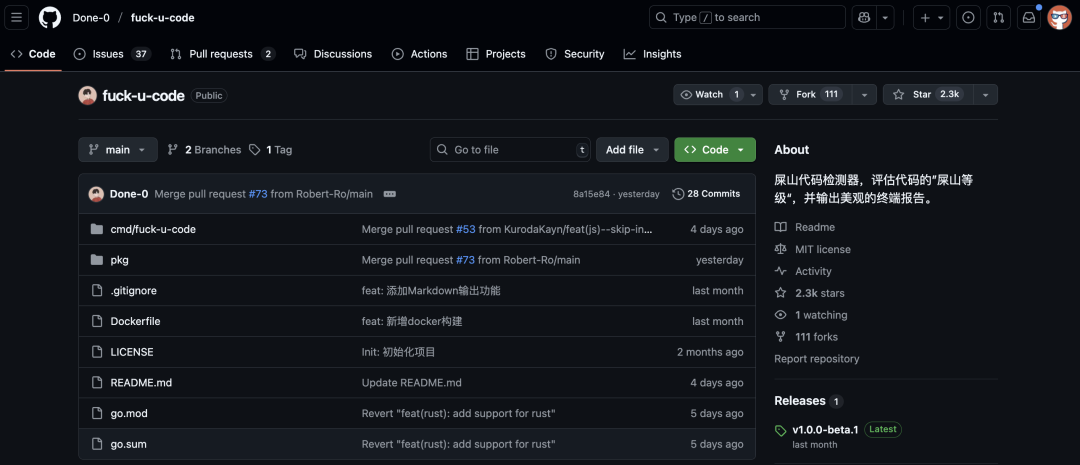Expand commit message details ellipsis
The height and width of the screenshot is (465, 1080).
click(389, 194)
